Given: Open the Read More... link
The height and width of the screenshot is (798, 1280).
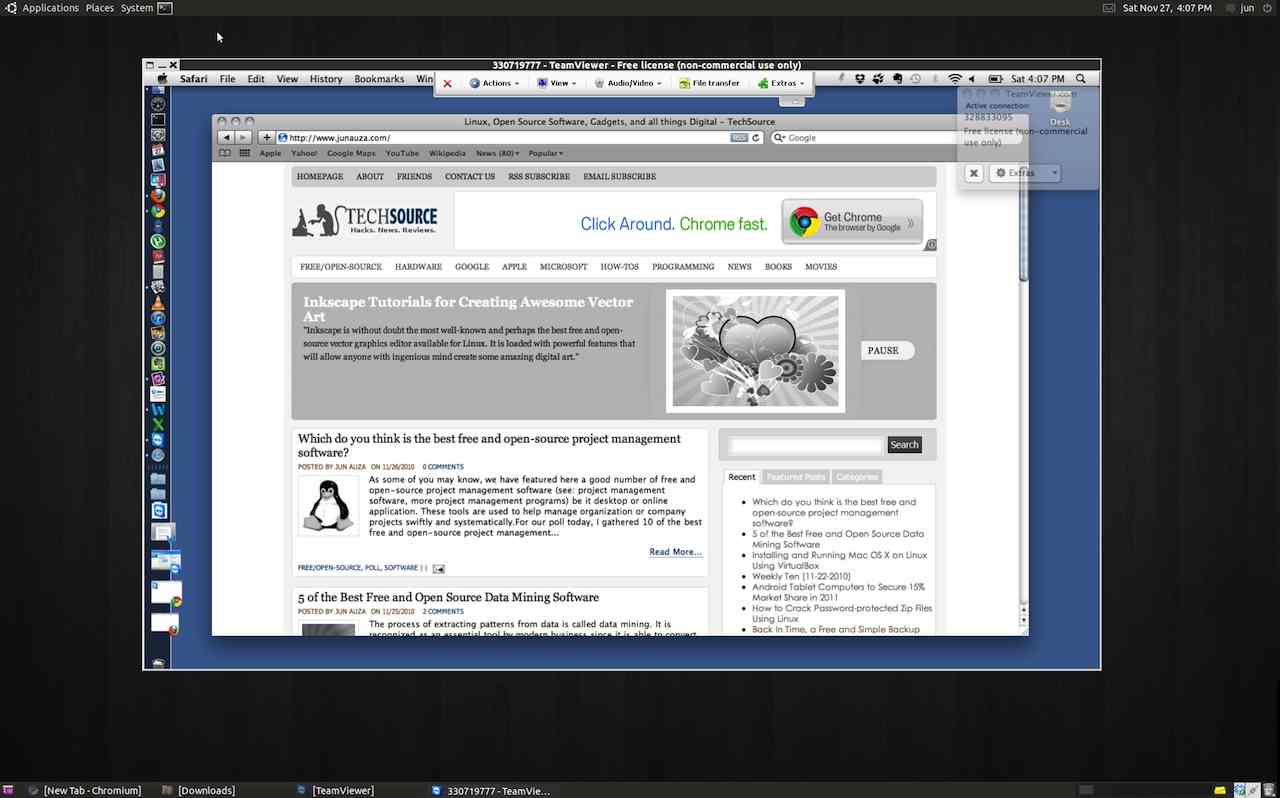Looking at the screenshot, I should coord(675,552).
